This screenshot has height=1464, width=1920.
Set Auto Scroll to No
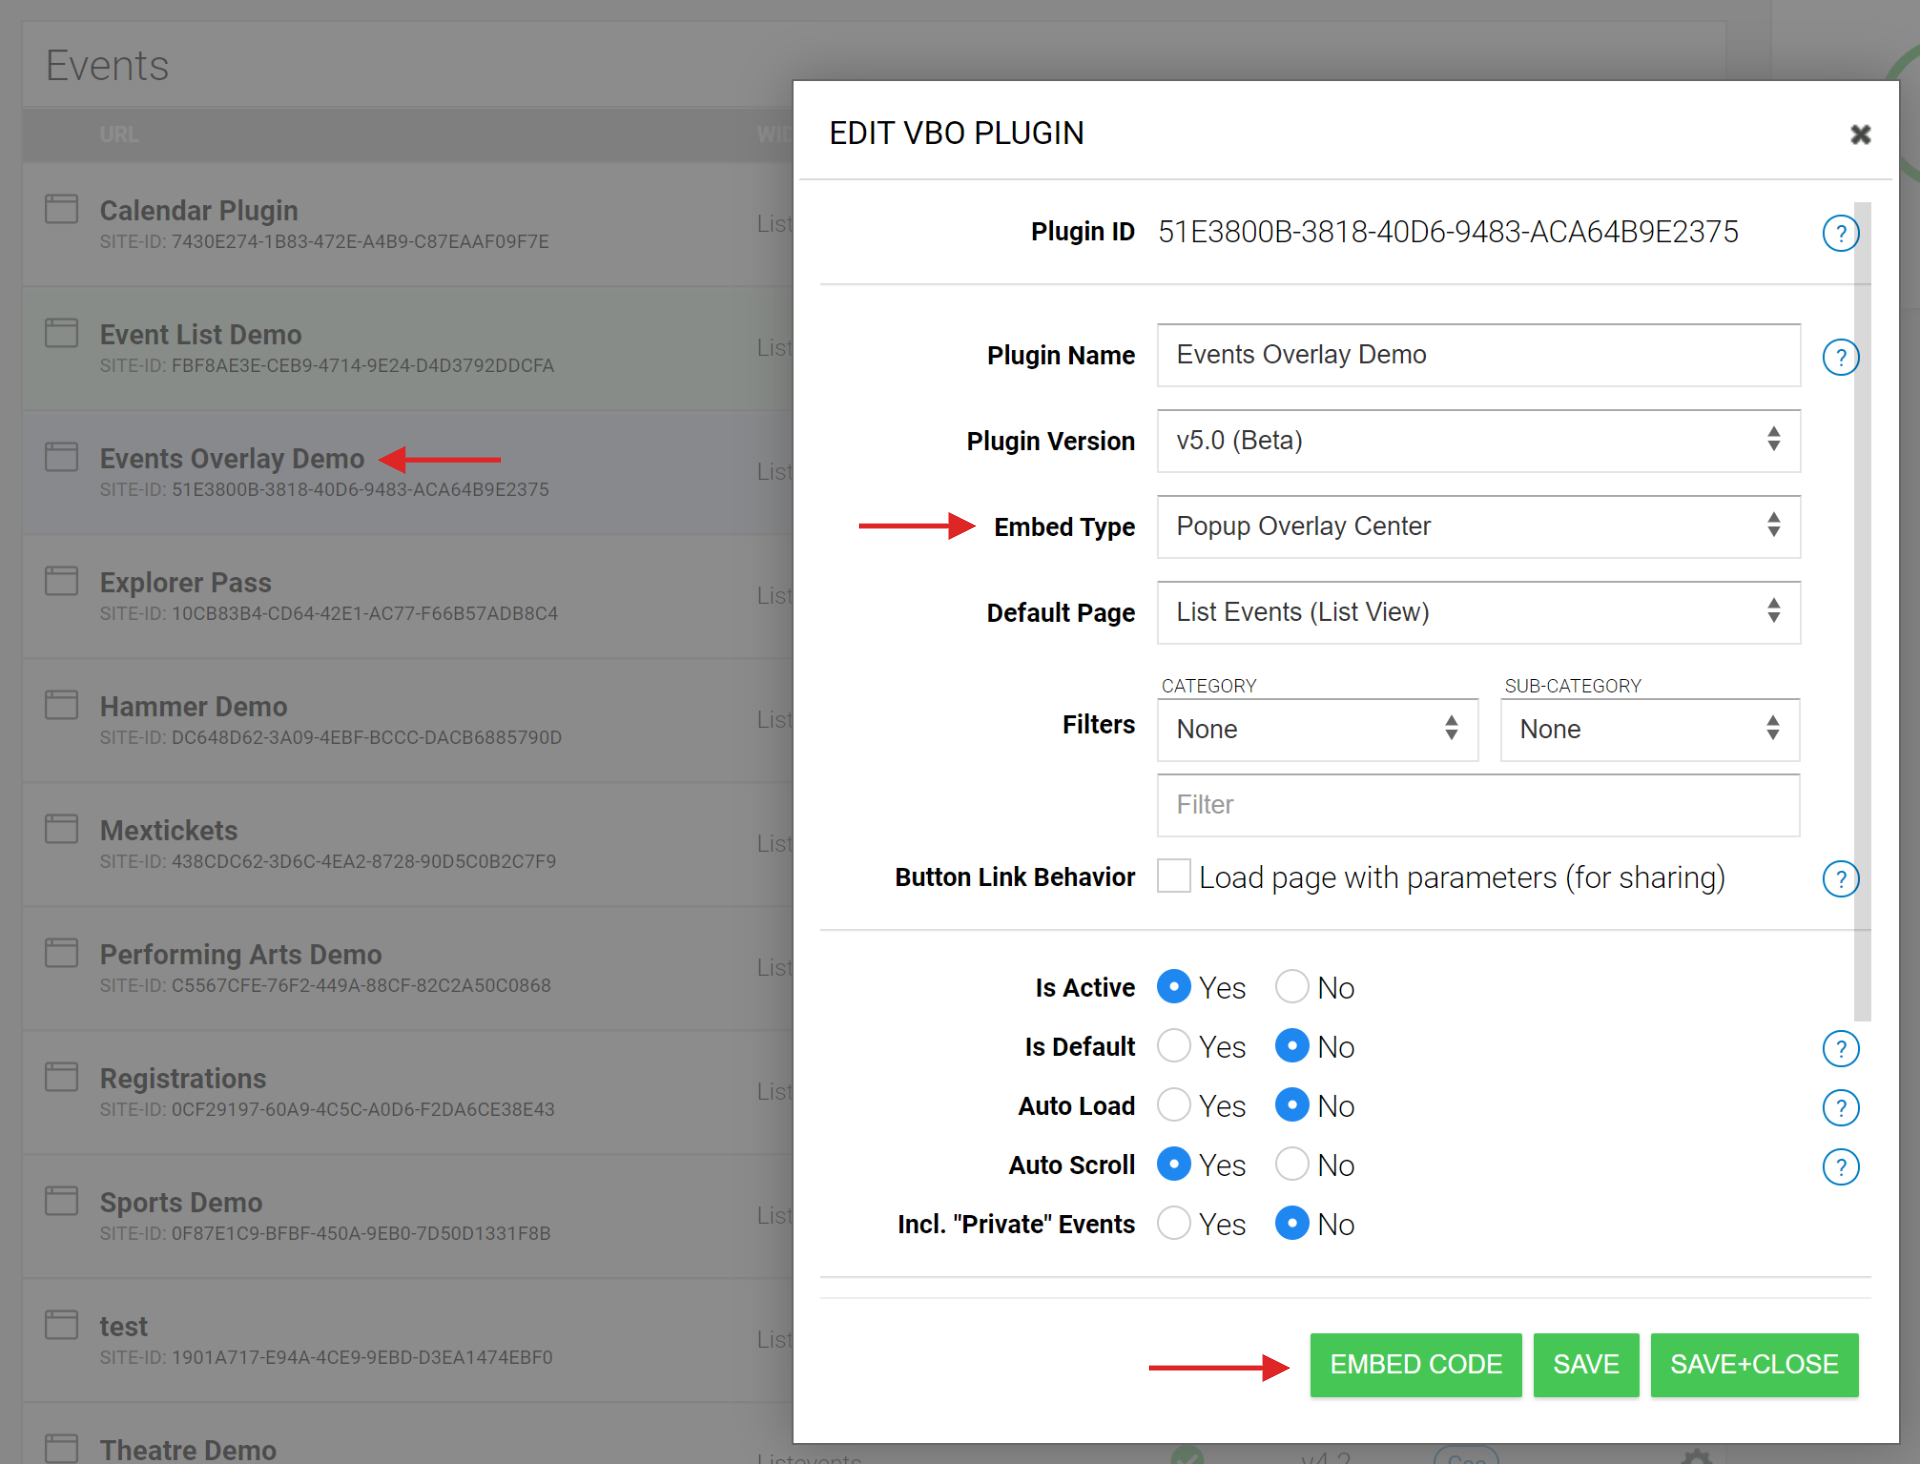(1292, 1164)
